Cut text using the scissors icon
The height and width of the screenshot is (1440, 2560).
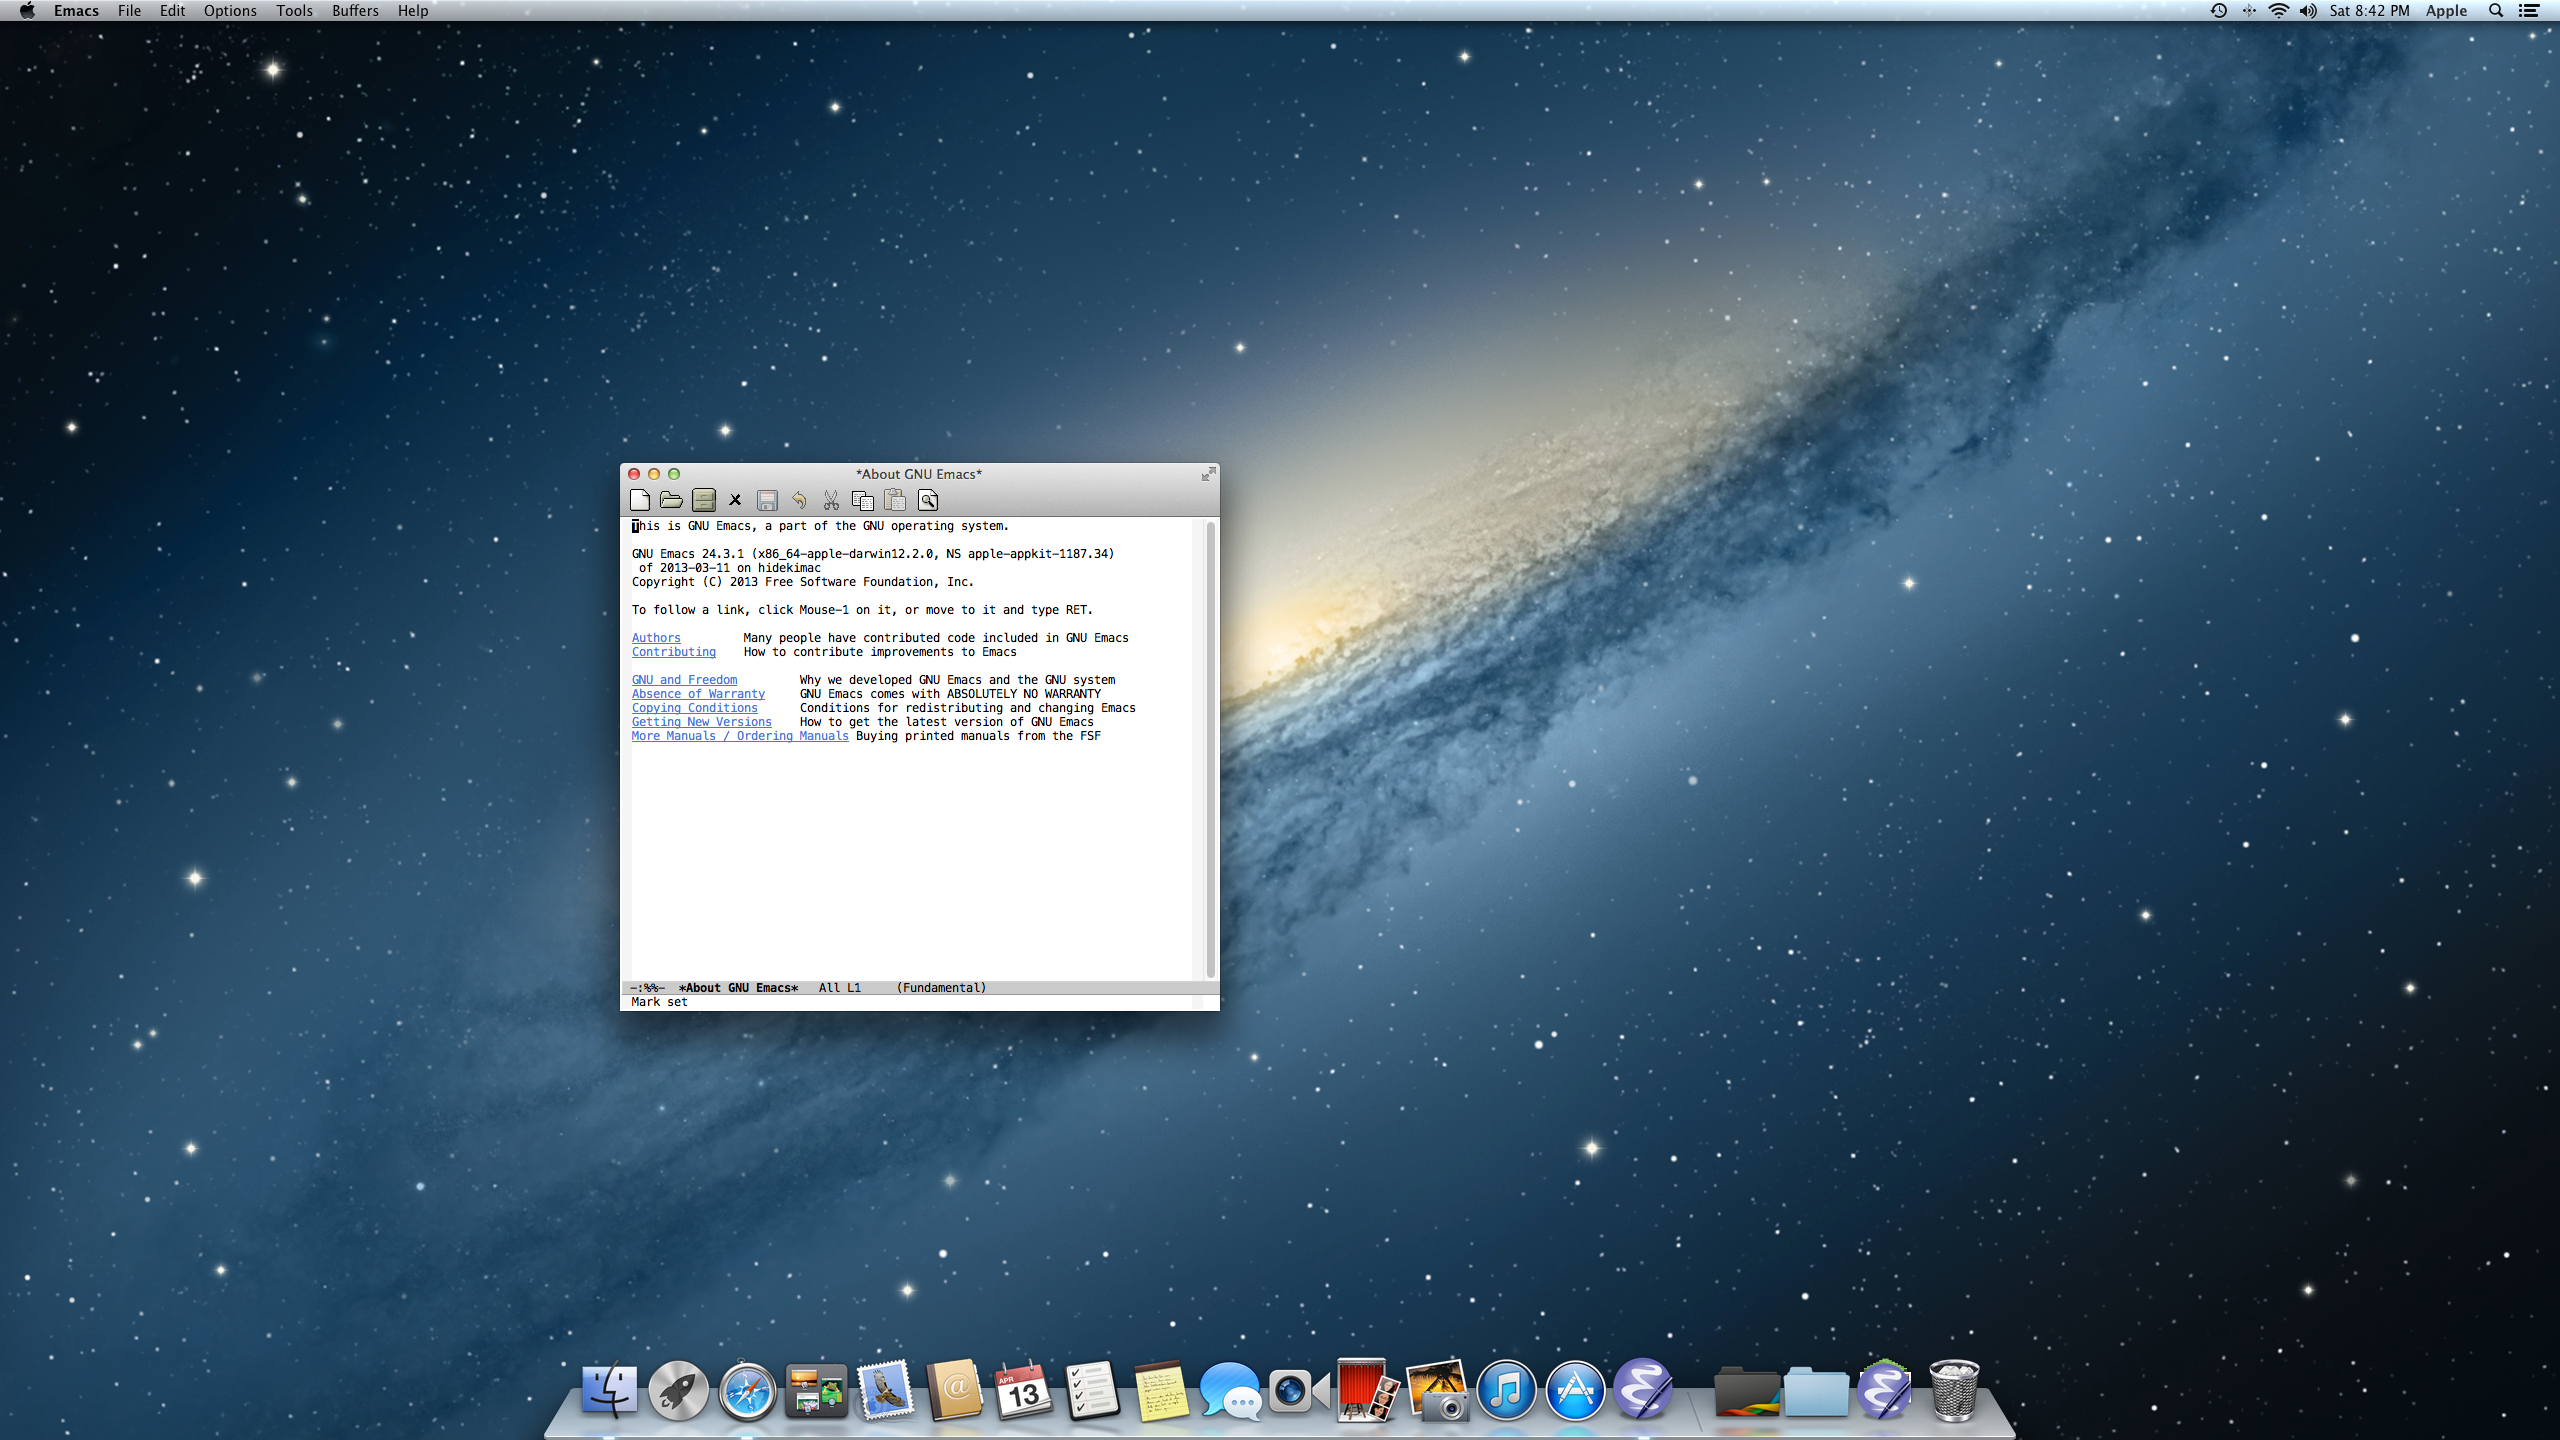click(x=831, y=500)
